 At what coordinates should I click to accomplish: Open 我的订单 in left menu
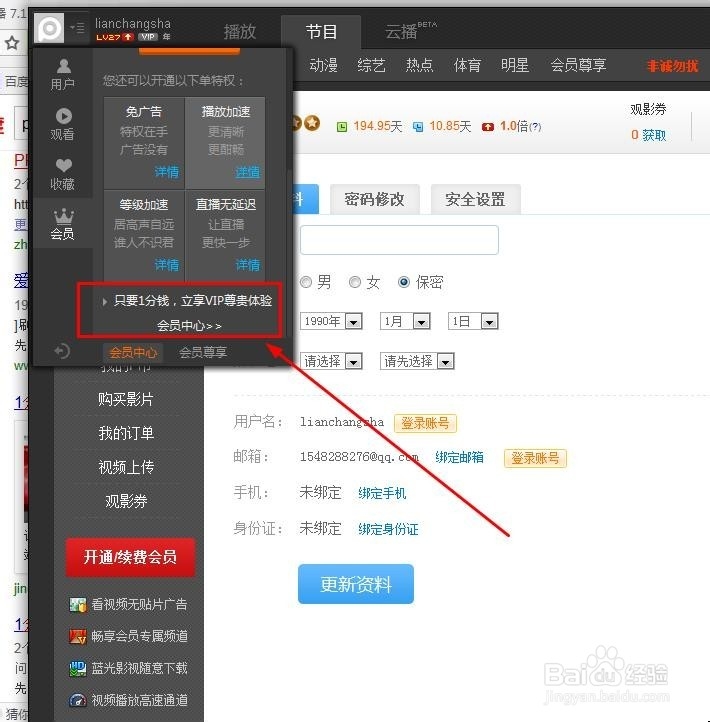click(x=126, y=433)
